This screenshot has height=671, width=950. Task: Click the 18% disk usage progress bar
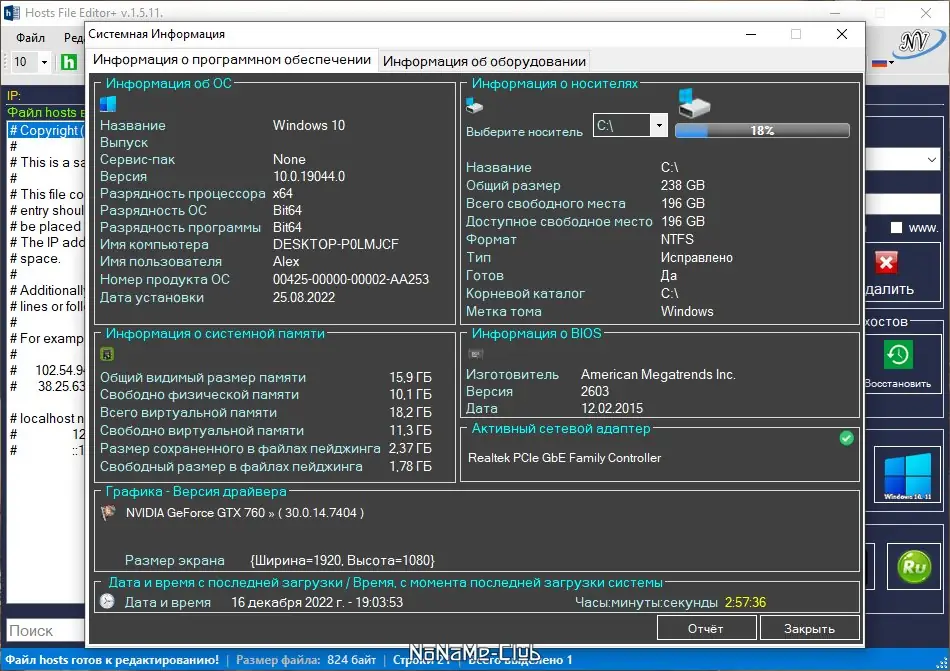pos(762,130)
